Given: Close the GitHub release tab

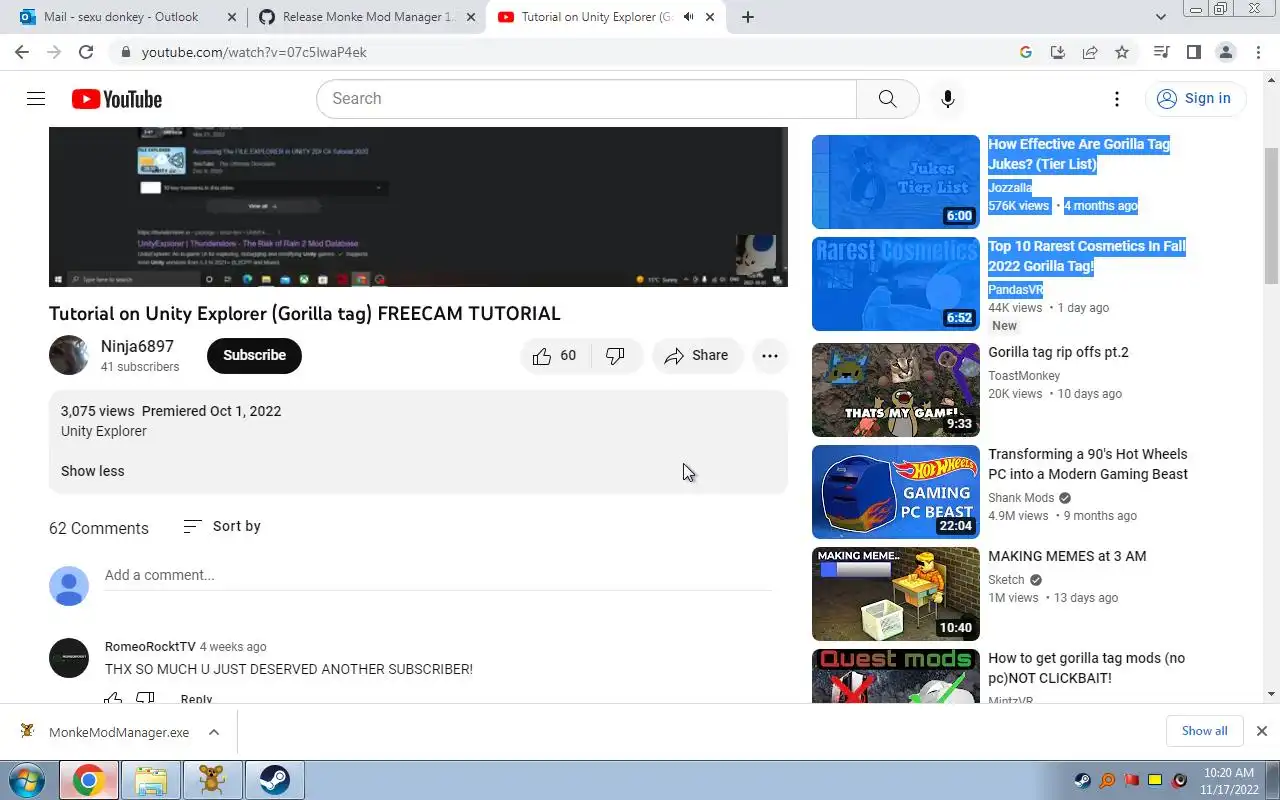Looking at the screenshot, I should [x=471, y=17].
